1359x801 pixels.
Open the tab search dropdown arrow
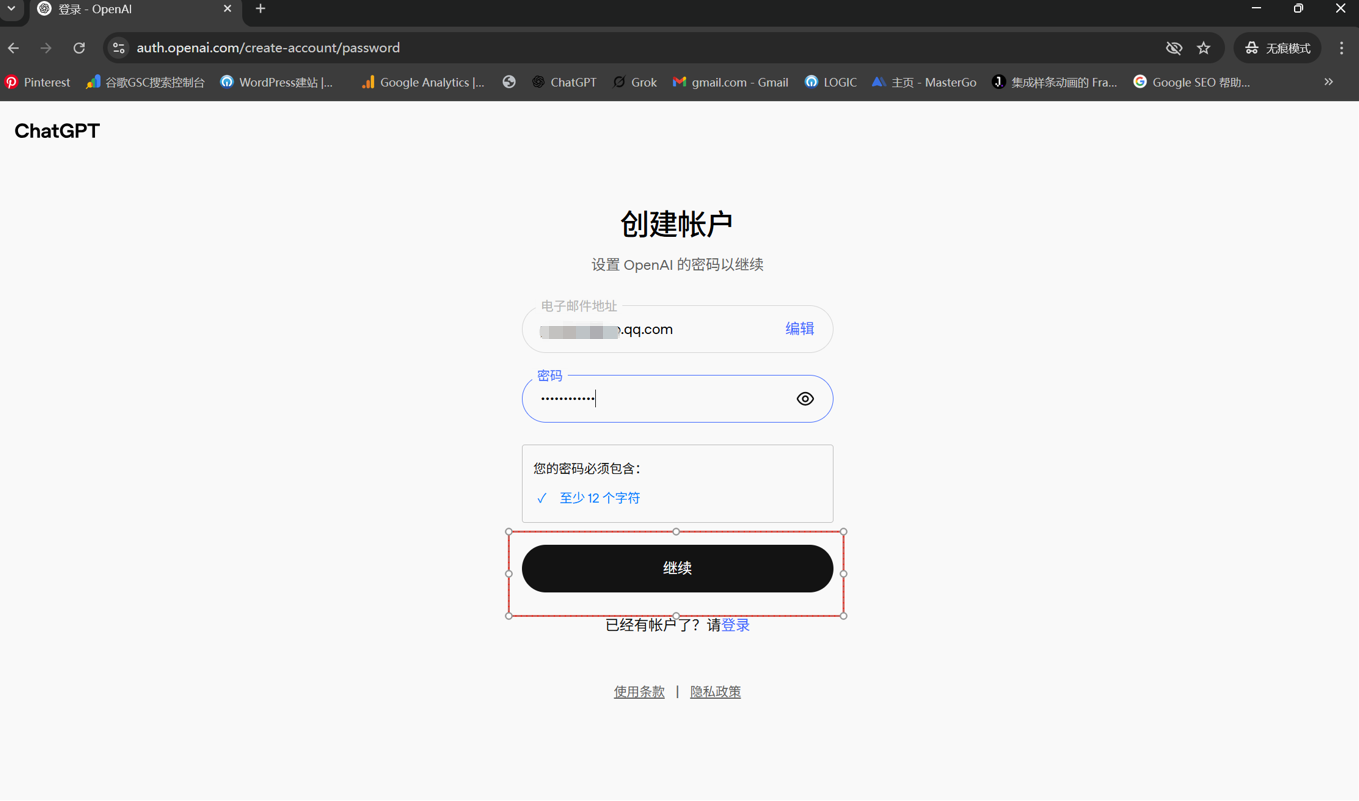tap(12, 9)
